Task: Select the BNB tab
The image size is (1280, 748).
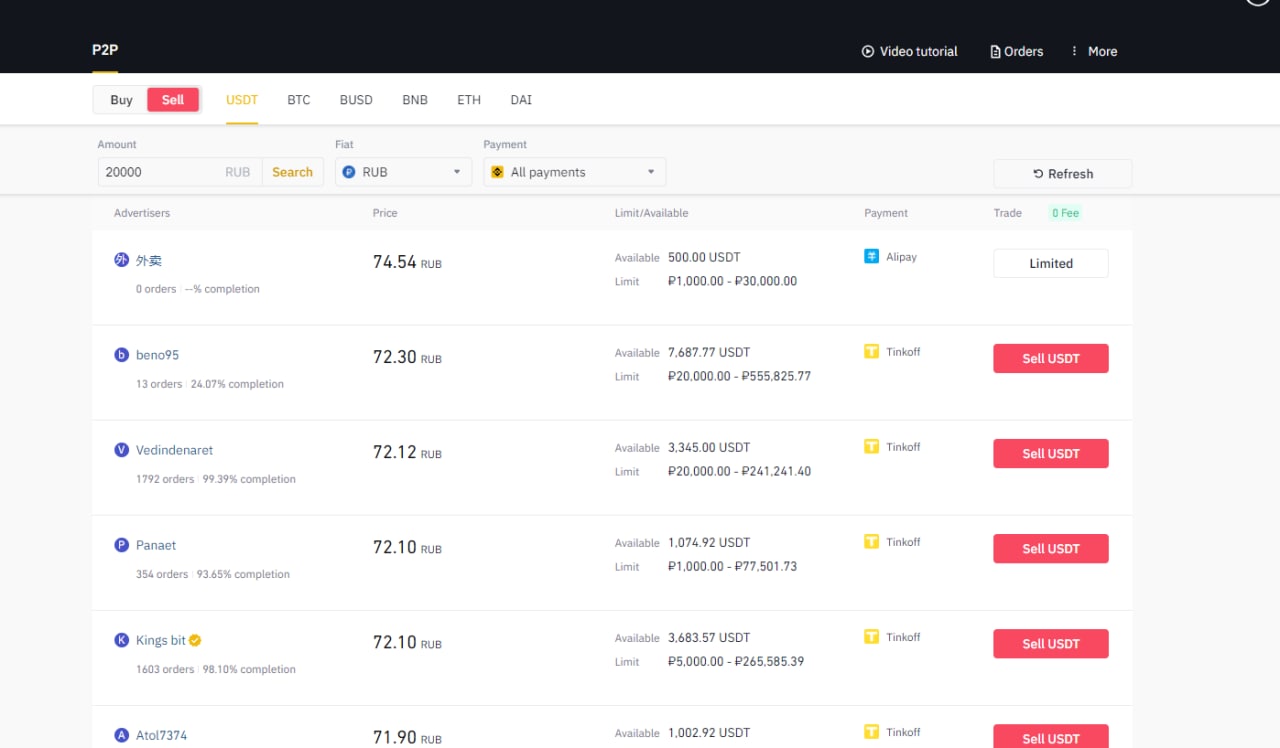Action: tap(415, 100)
